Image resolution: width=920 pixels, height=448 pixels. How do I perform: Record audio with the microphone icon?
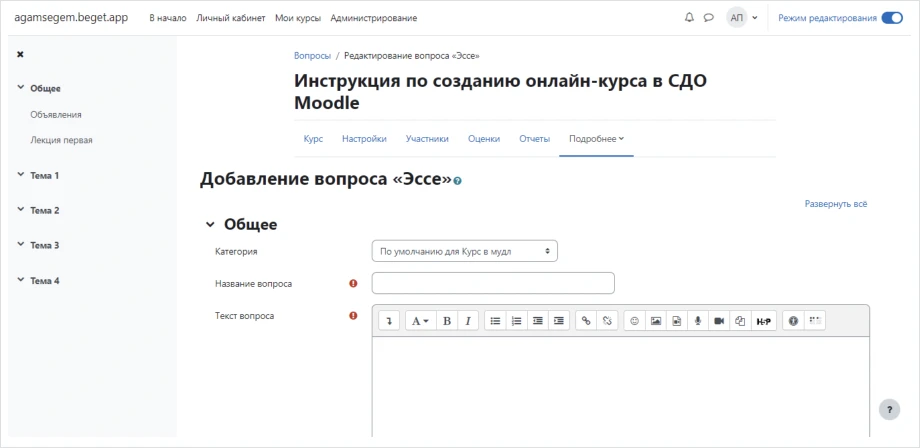698,321
